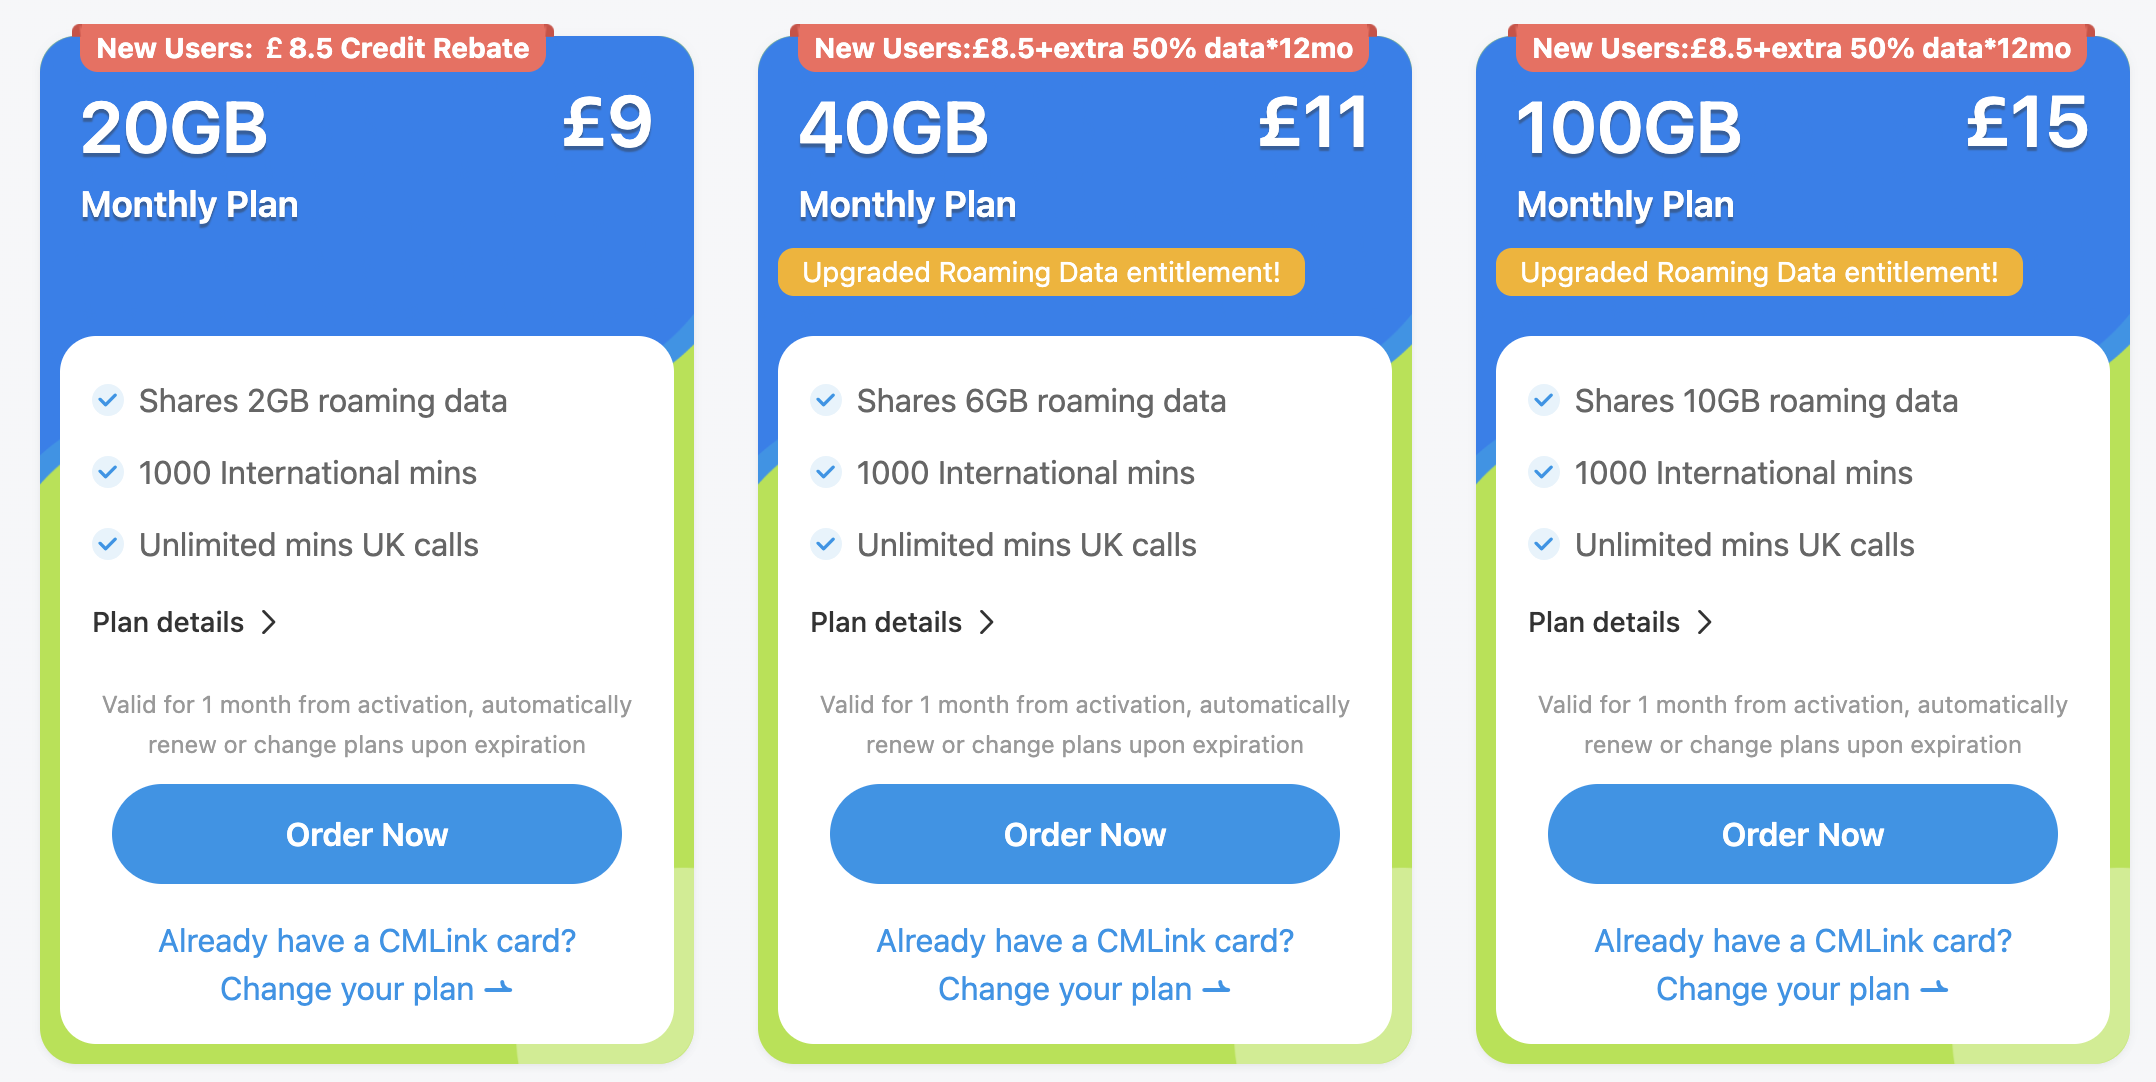Click arrow icon after Change your plan in 100GB card

coord(1934,989)
